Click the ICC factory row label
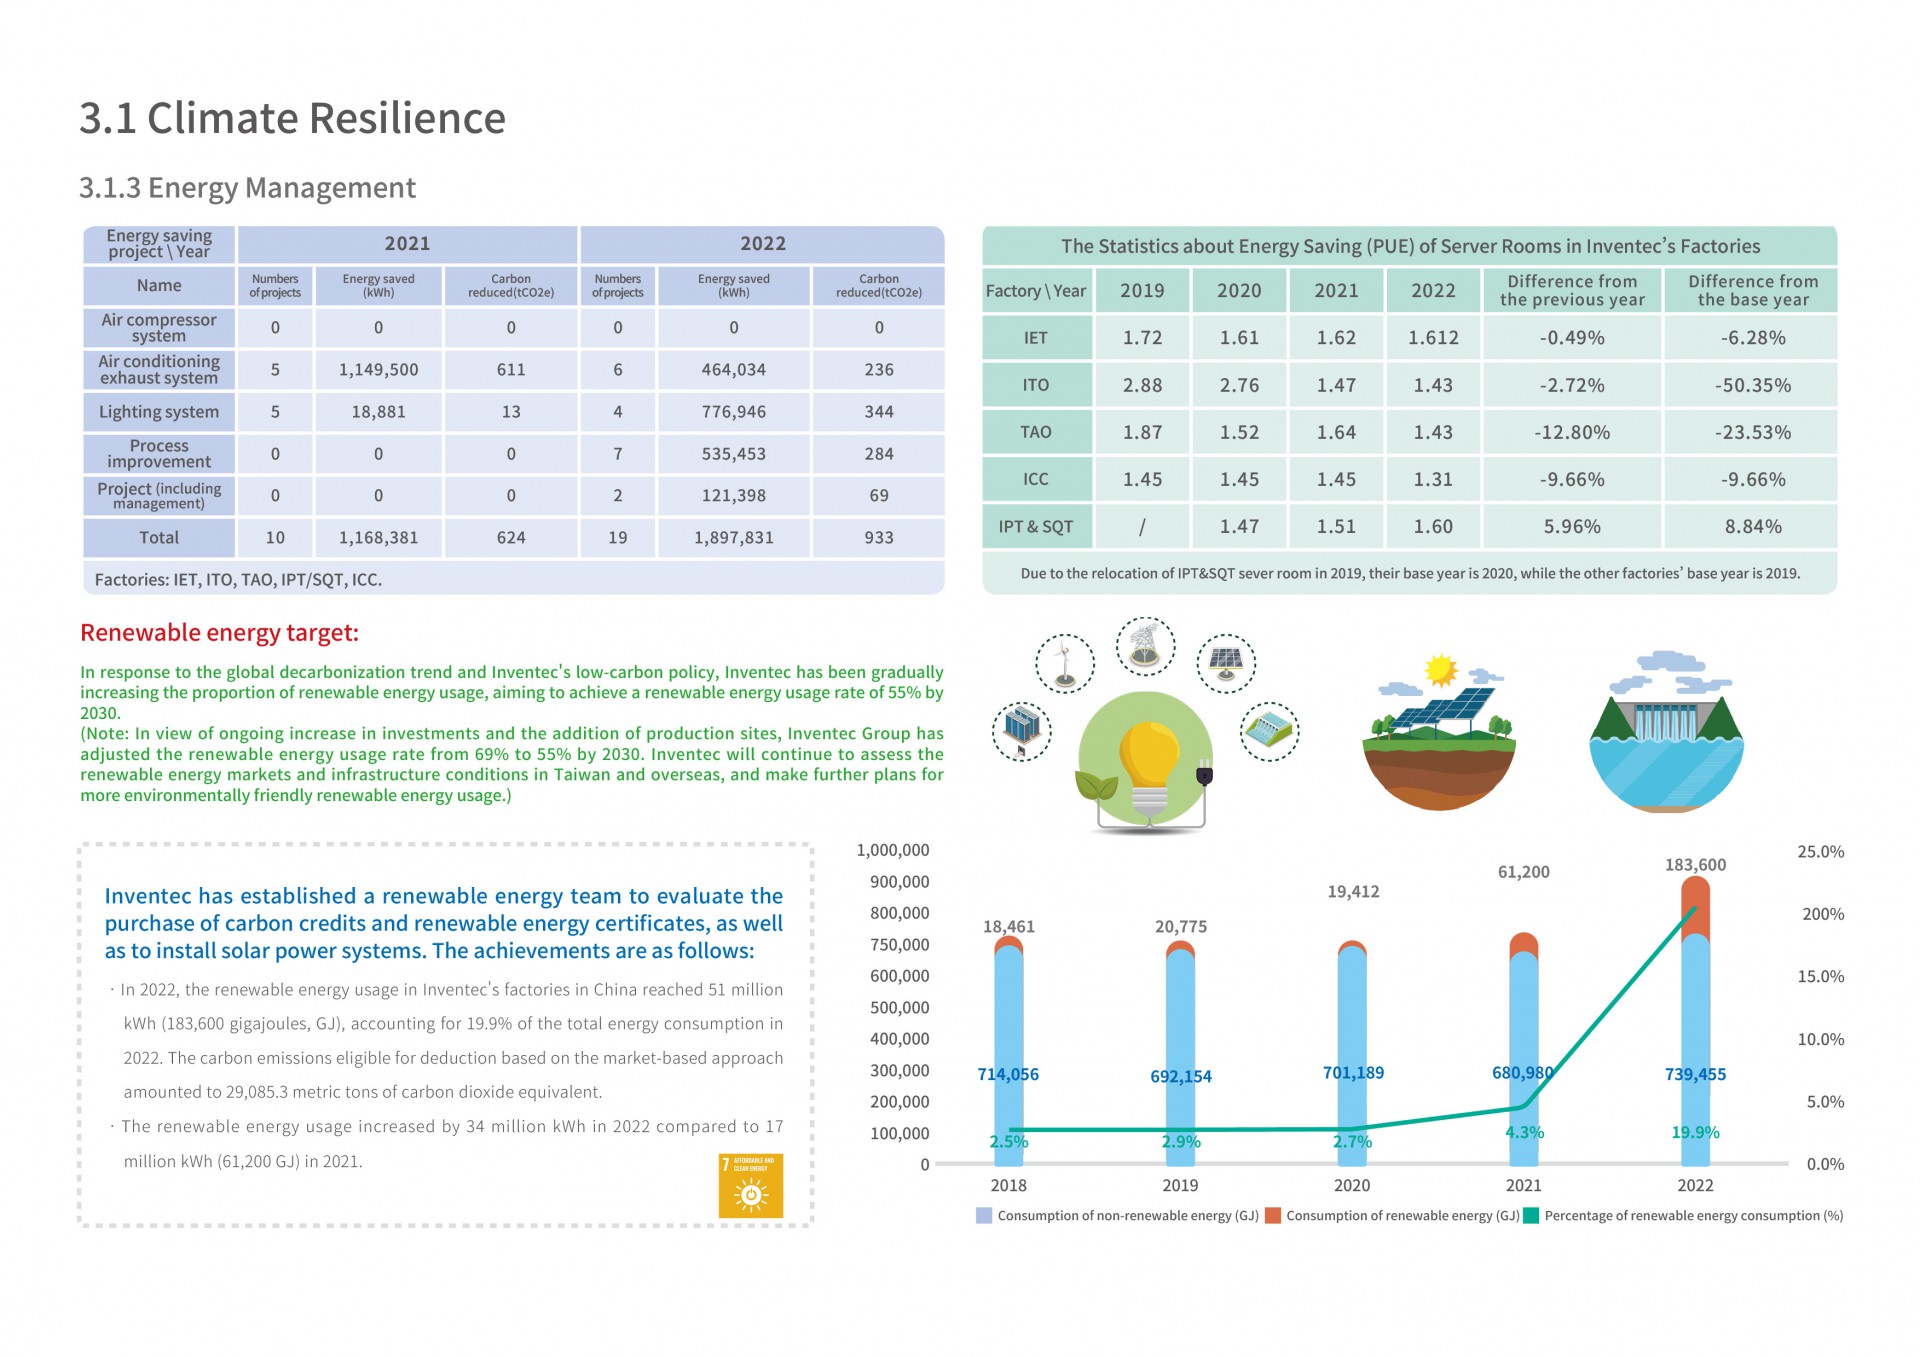The height and width of the screenshot is (1357, 1920). pyautogui.click(x=1036, y=479)
